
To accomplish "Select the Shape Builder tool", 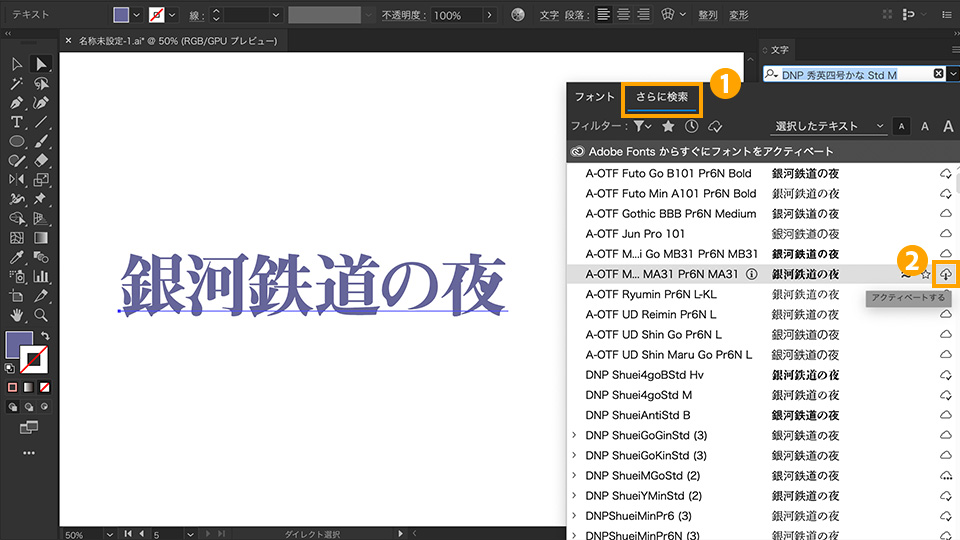I will pyautogui.click(x=17, y=219).
